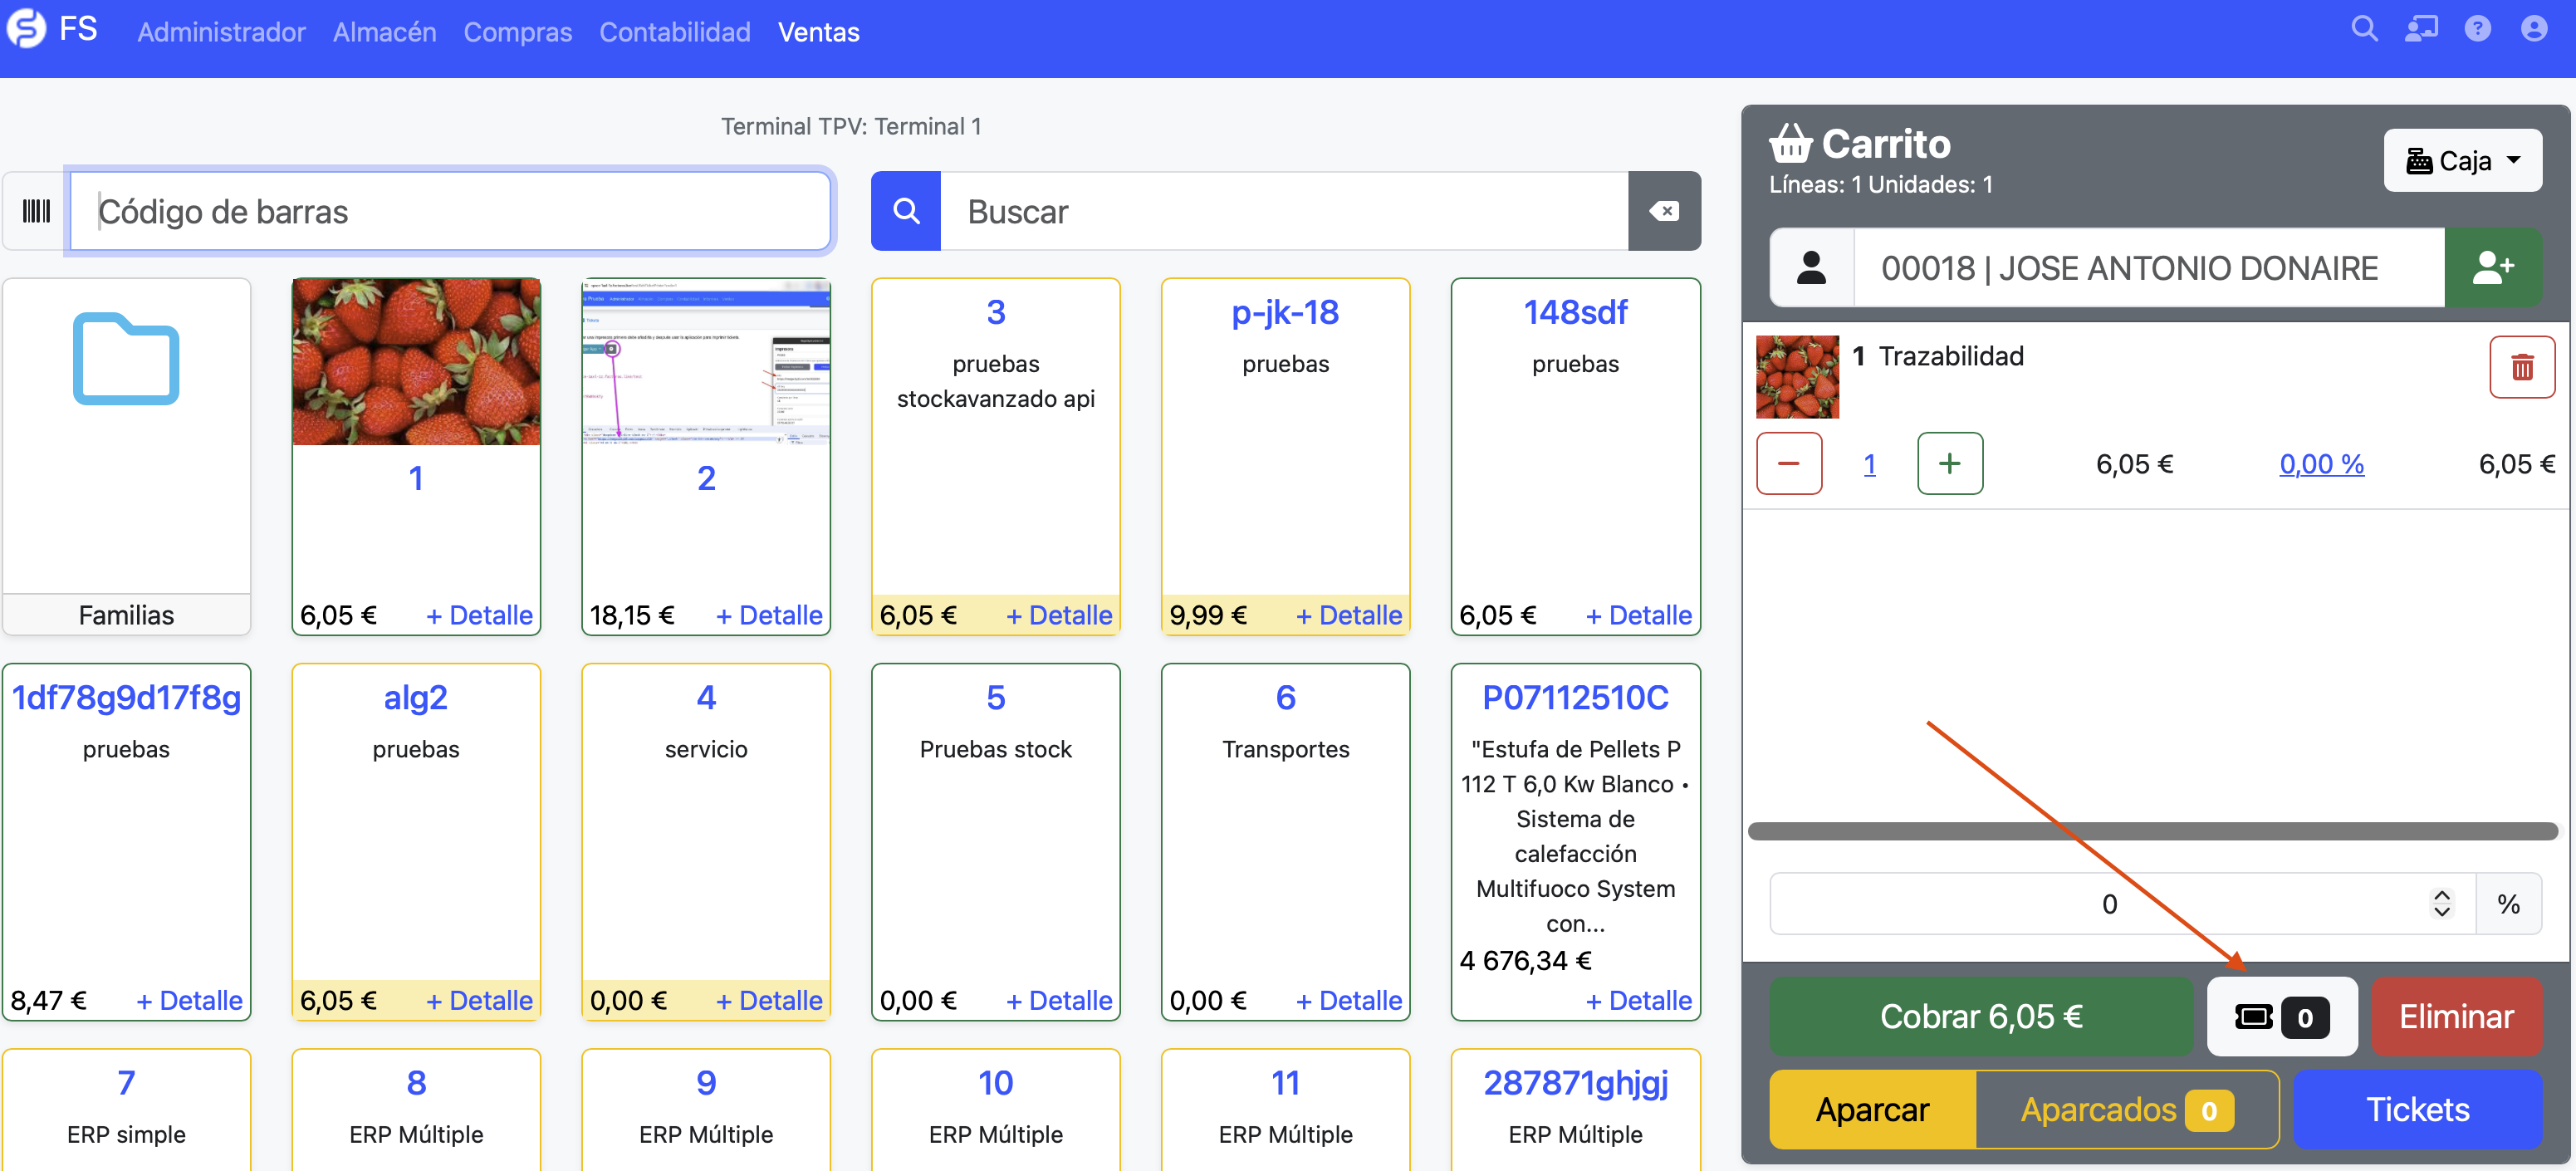
Task: Adjust the global discount number spinner
Action: (x=2441, y=904)
